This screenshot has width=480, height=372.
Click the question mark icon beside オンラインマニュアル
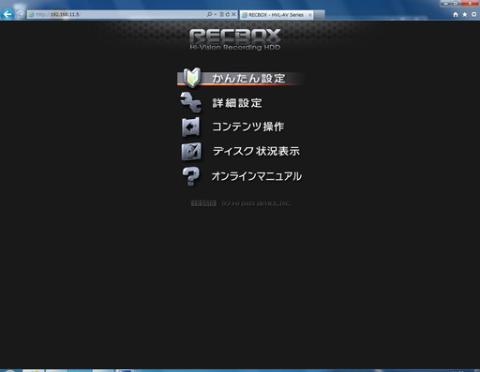click(x=191, y=176)
